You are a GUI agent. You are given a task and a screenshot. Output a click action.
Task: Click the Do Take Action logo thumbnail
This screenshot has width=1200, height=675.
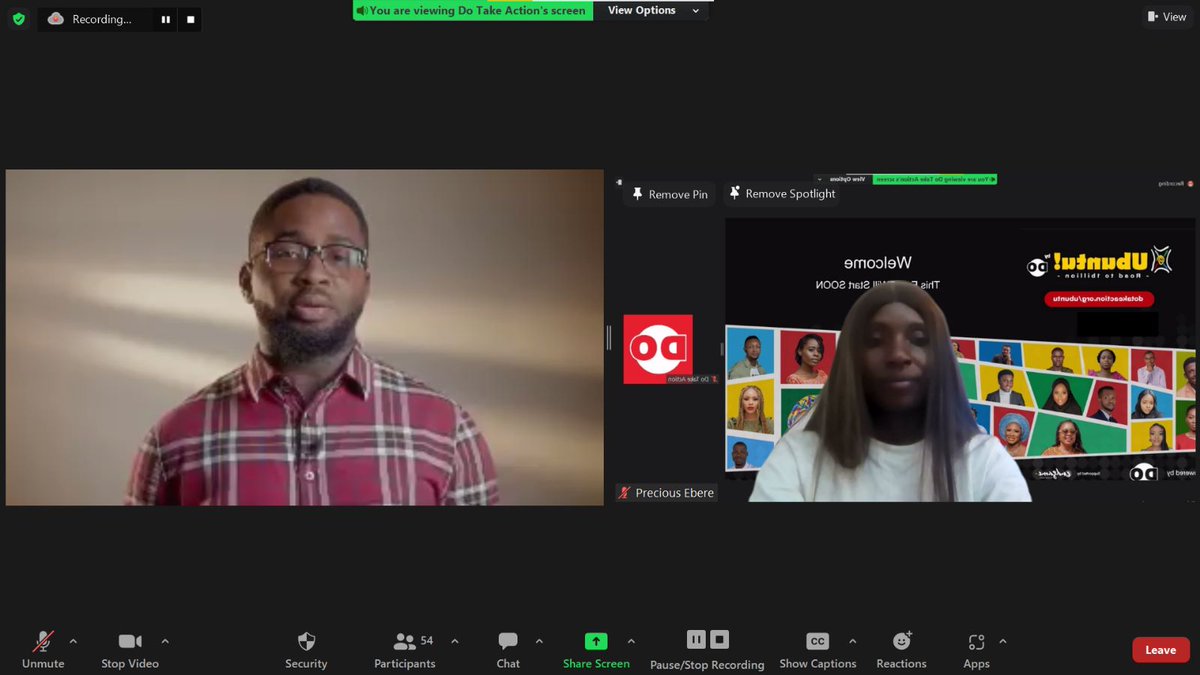pos(658,349)
